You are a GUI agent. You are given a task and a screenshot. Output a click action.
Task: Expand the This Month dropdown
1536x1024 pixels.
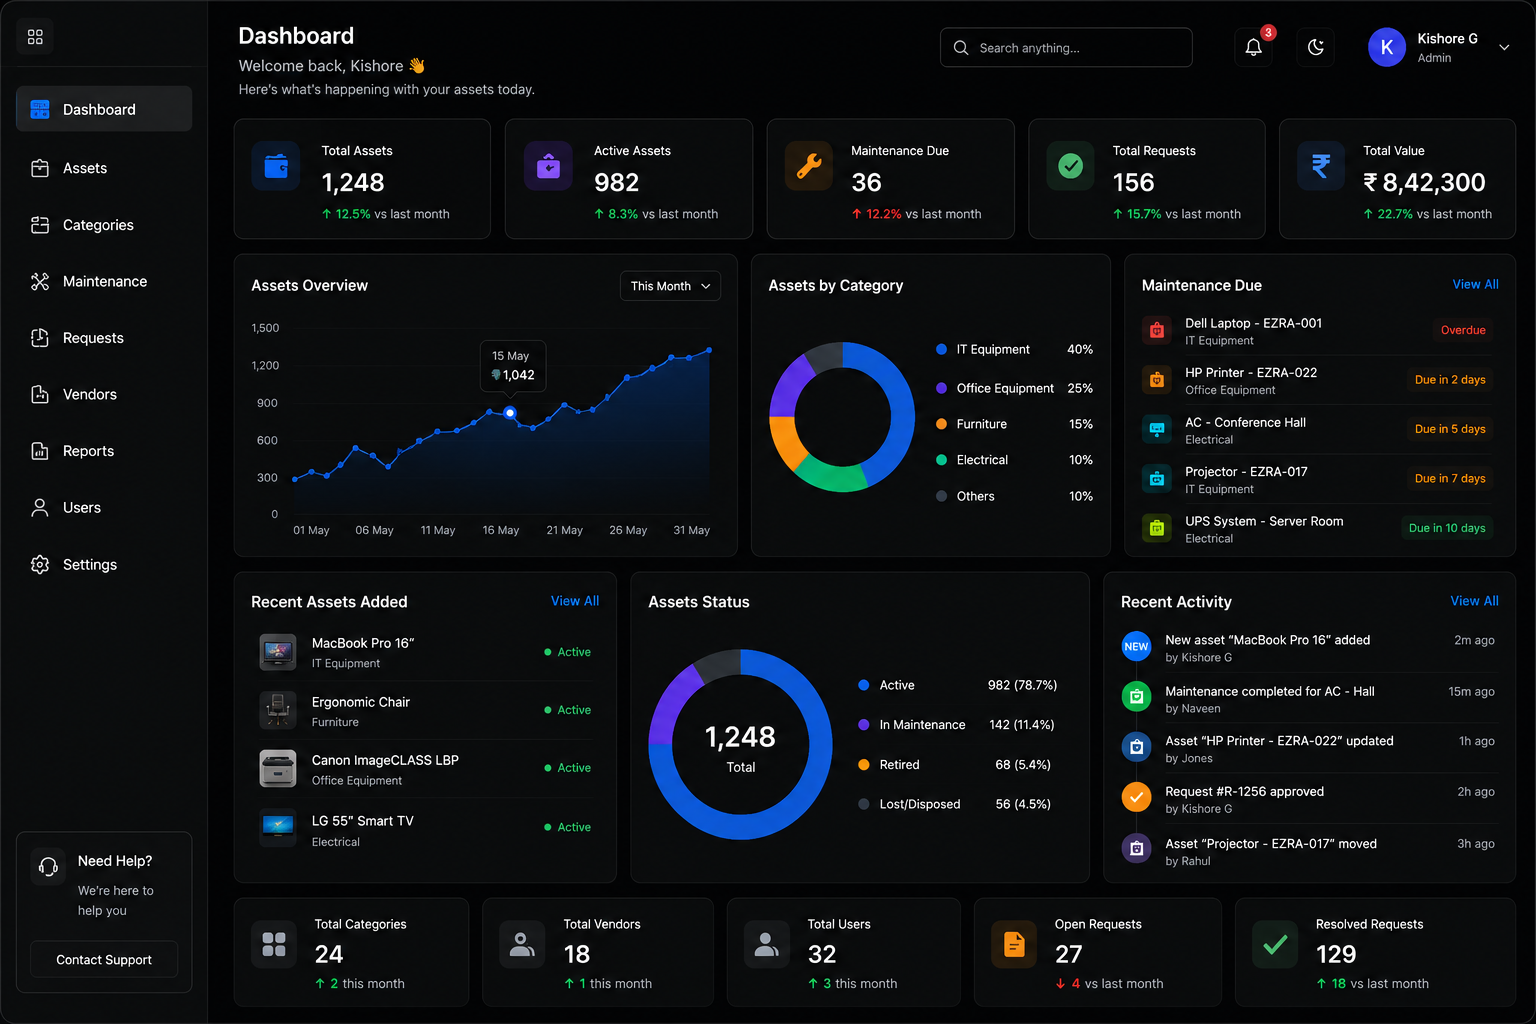coord(670,286)
